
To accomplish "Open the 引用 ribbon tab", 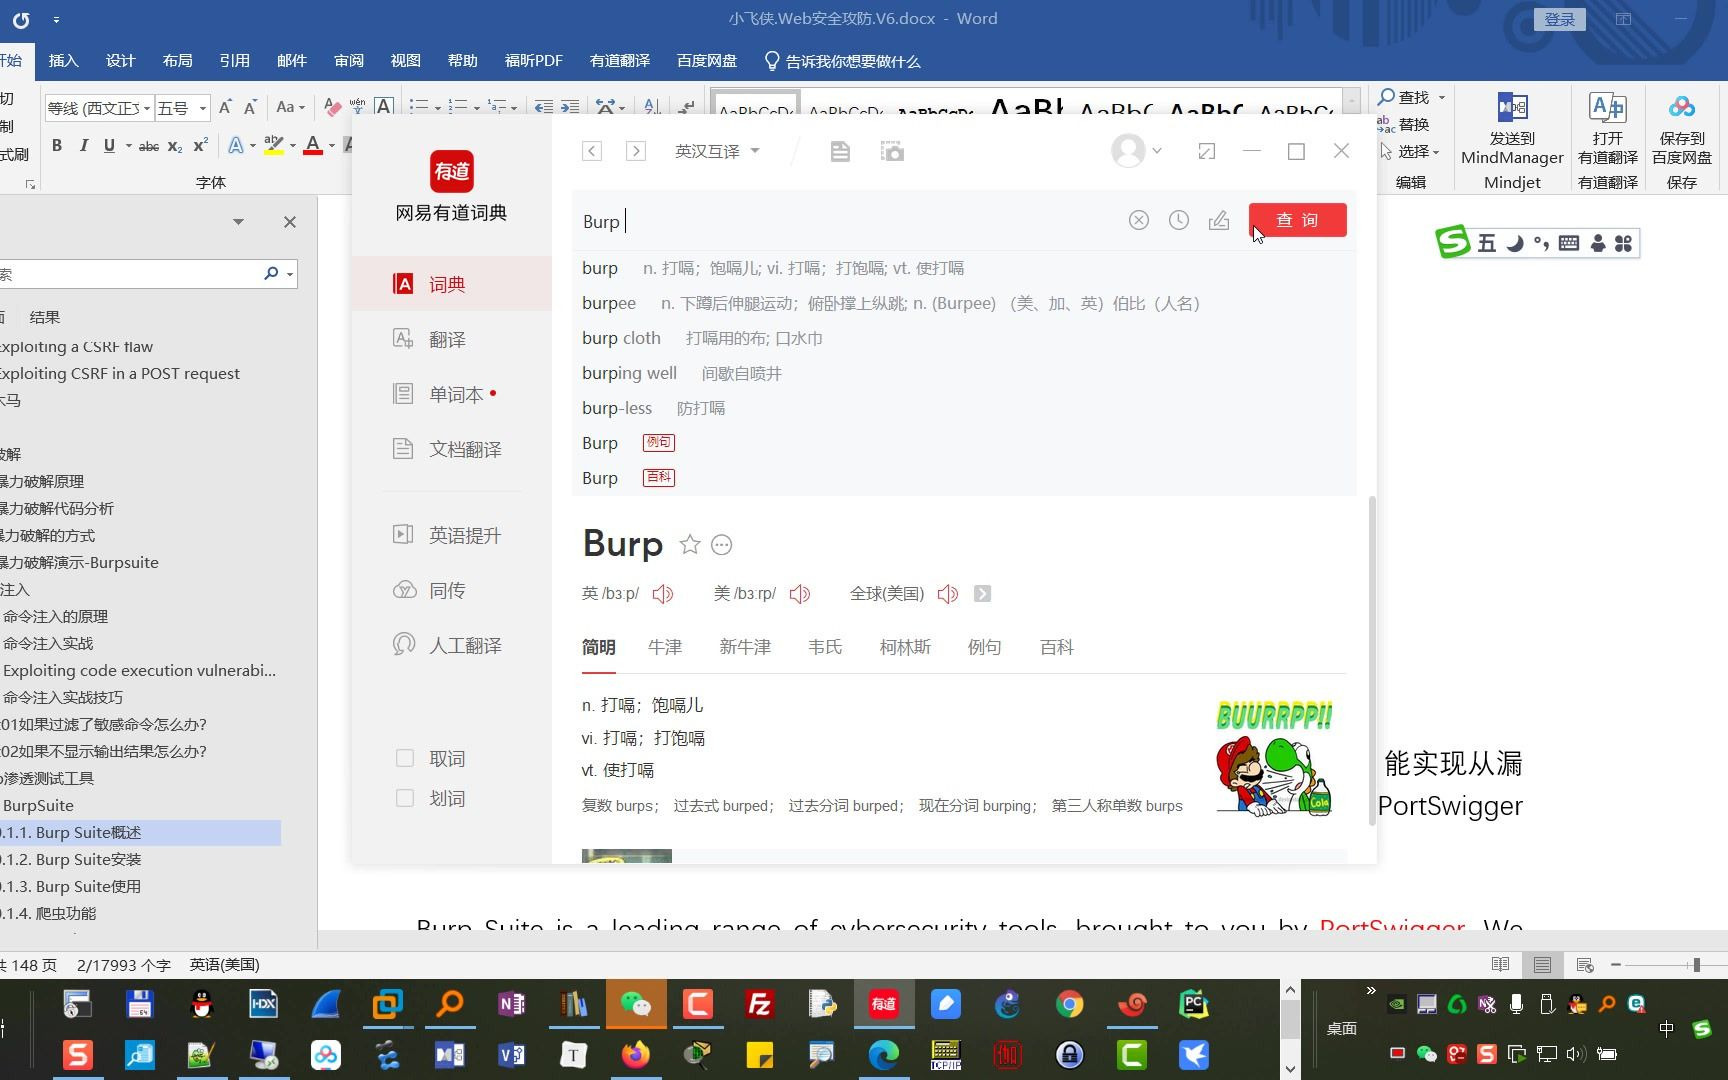I will click(234, 61).
